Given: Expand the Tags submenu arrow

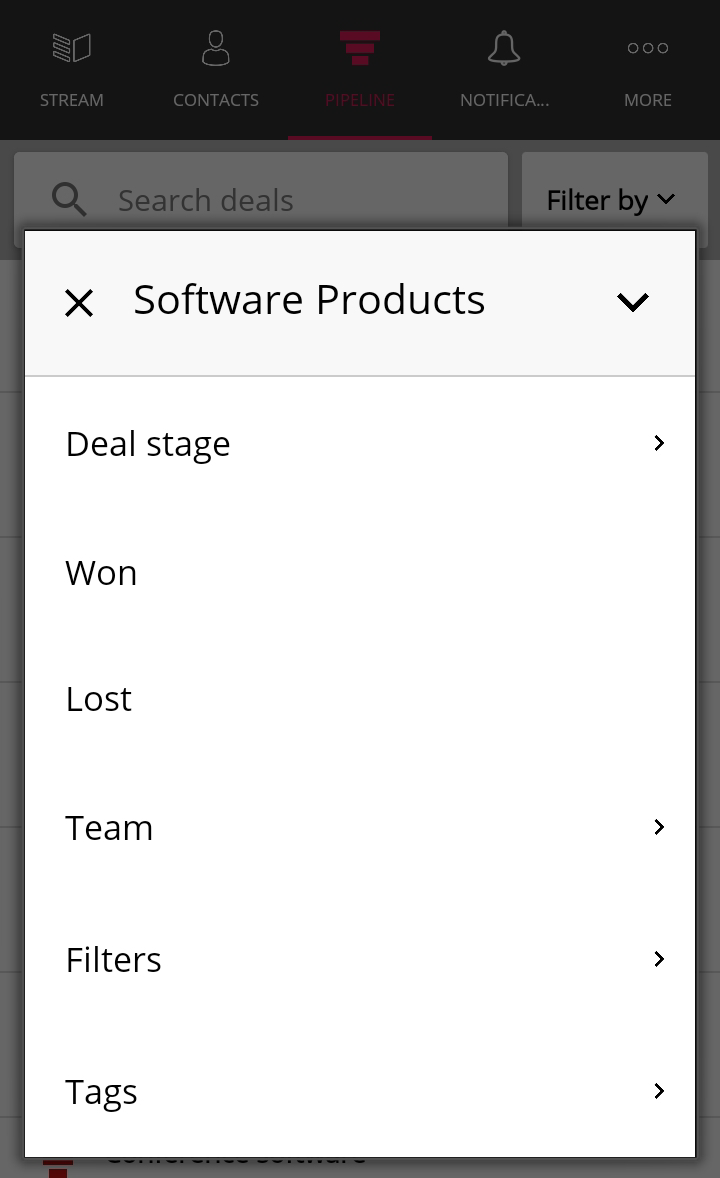Looking at the screenshot, I should (x=659, y=1091).
